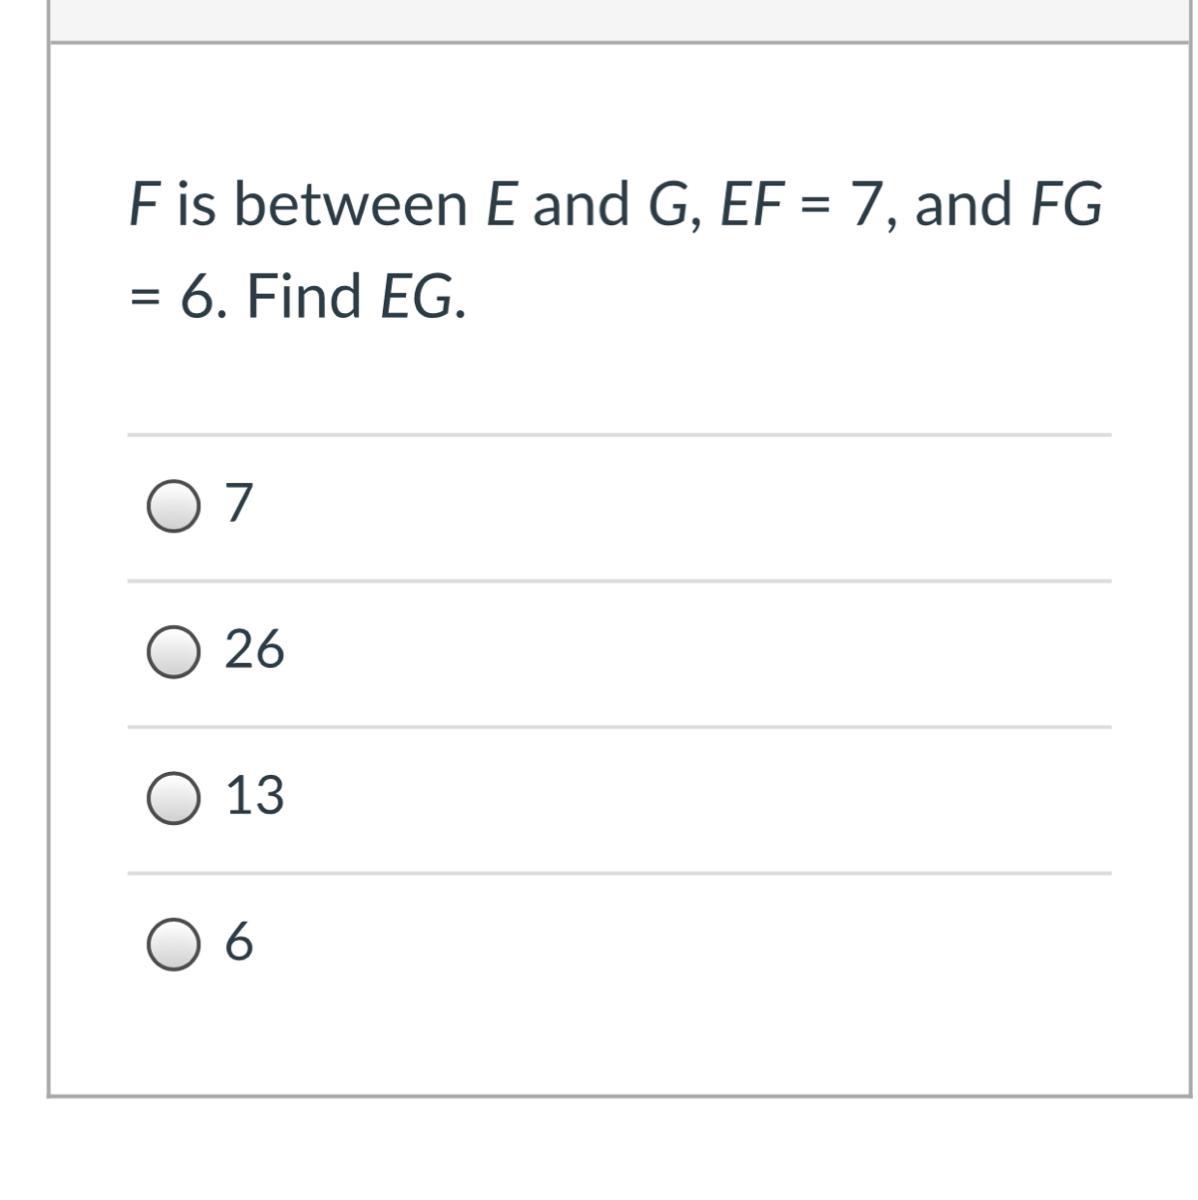Click the "= 6." text on second line
The height and width of the screenshot is (1200, 1198).
point(179,298)
